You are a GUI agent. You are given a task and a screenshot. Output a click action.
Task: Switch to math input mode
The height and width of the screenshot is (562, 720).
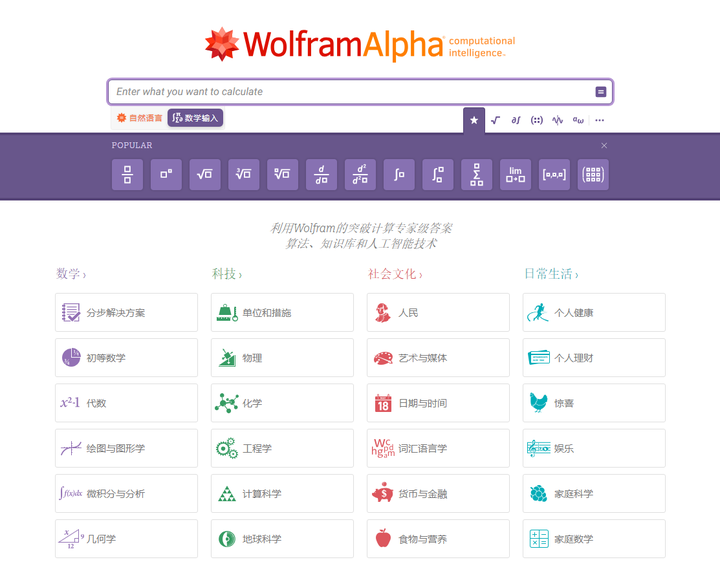[195, 118]
